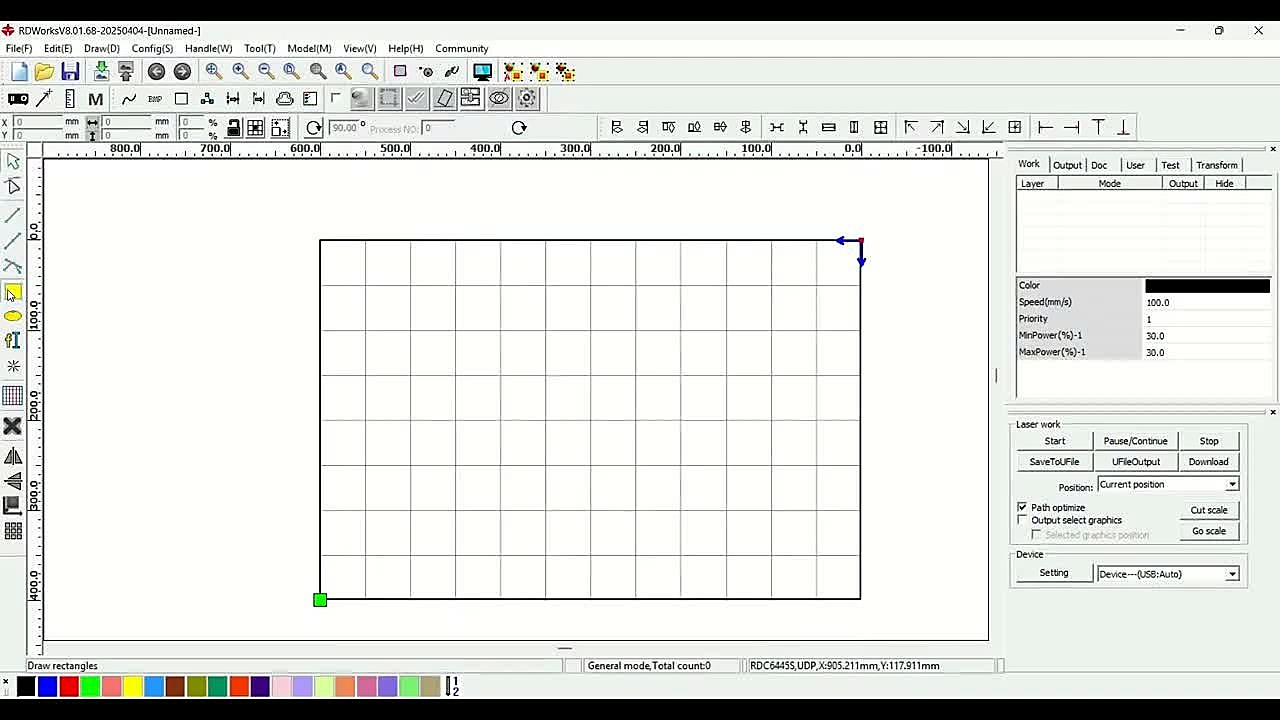Click the horizontal mirror icon in the left toolbar

pyautogui.click(x=13, y=457)
